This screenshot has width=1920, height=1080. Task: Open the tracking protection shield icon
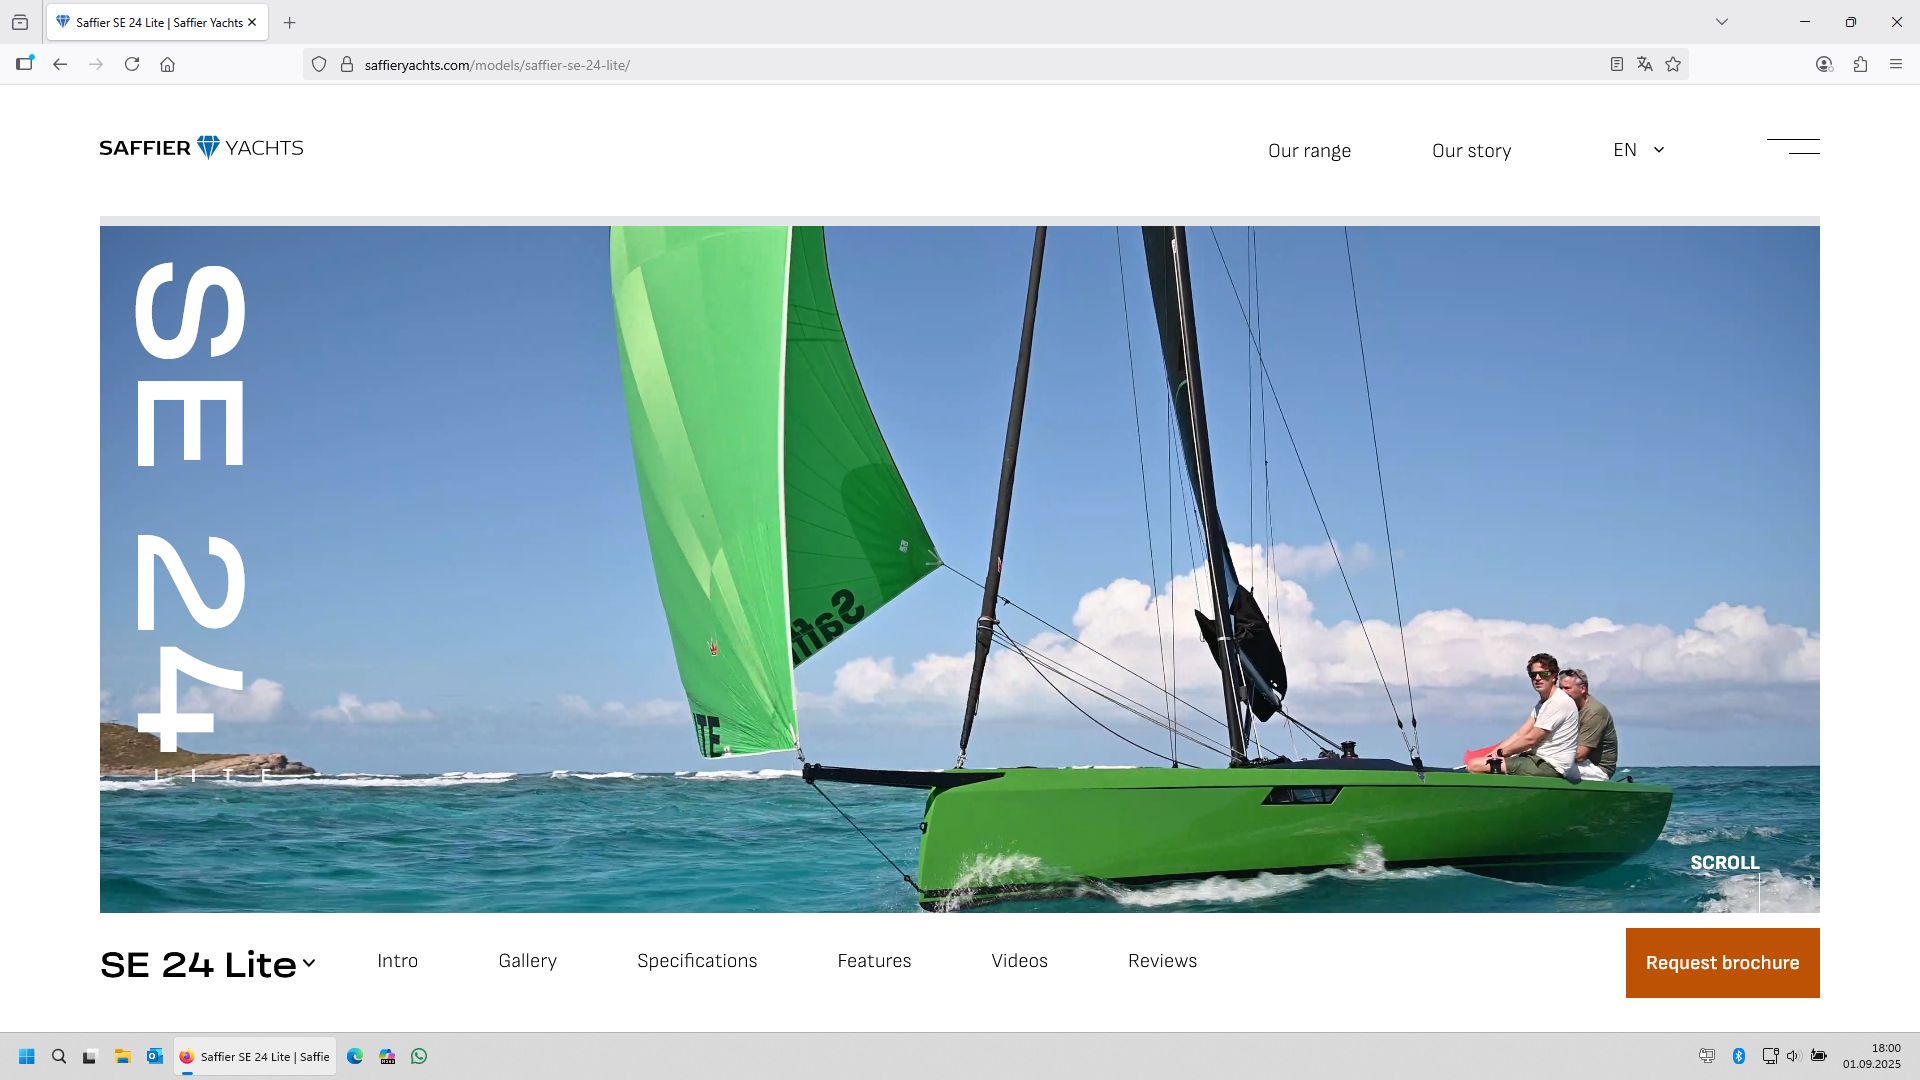coord(319,65)
